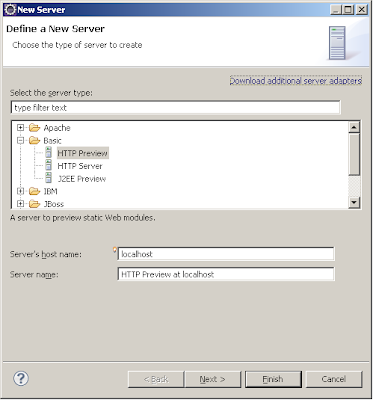
Task: Maximize the New Server dialog window
Action: pyautogui.click(x=348, y=10)
